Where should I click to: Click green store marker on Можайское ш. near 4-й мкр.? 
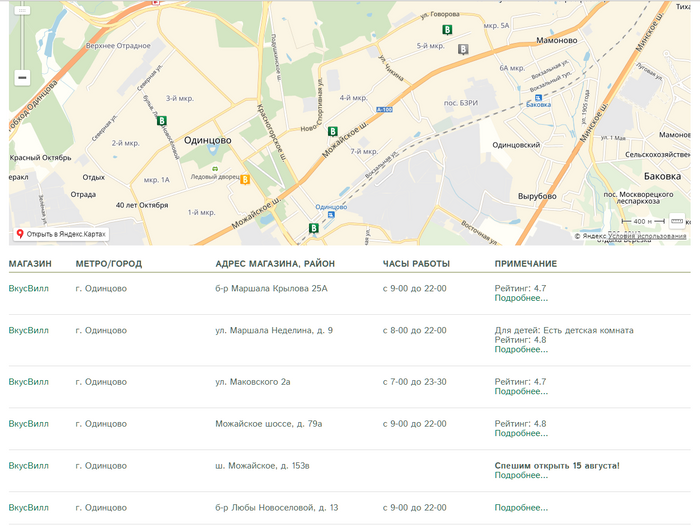(333, 131)
